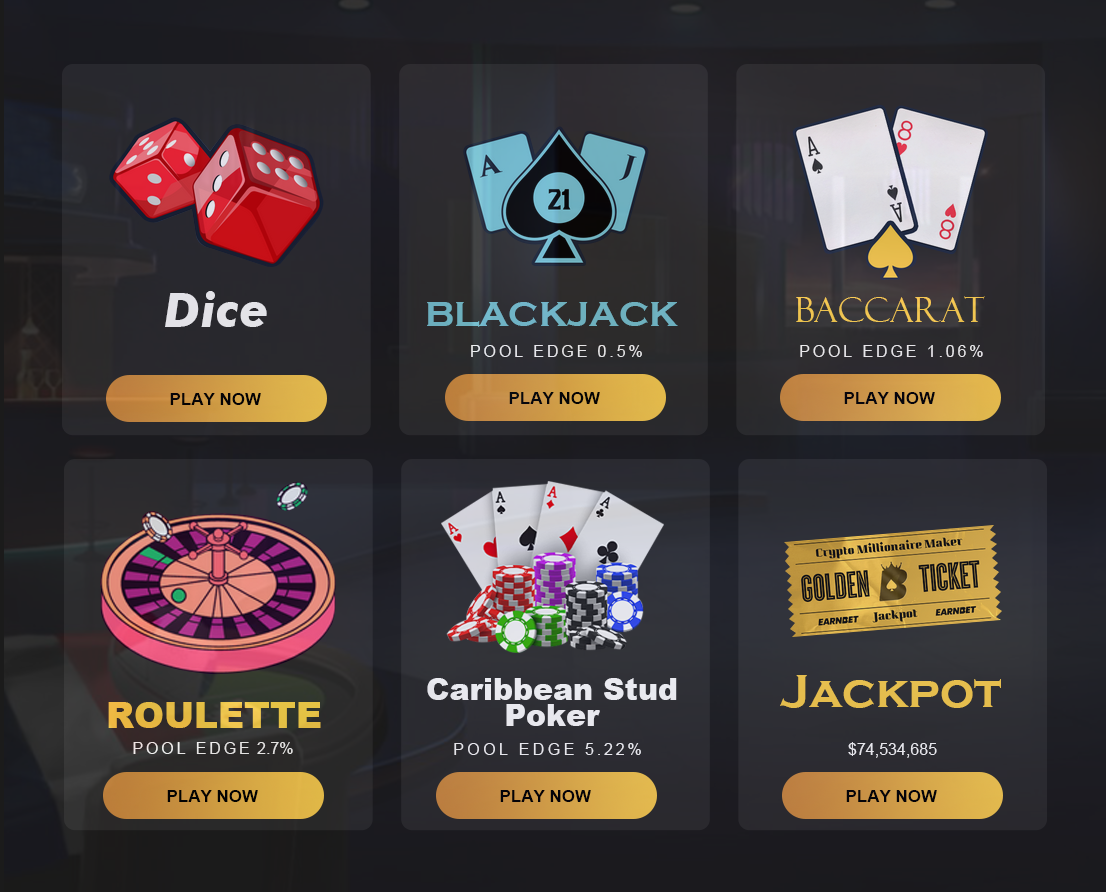This screenshot has width=1106, height=892.
Task: Click the red dice icon
Action: (x=217, y=192)
